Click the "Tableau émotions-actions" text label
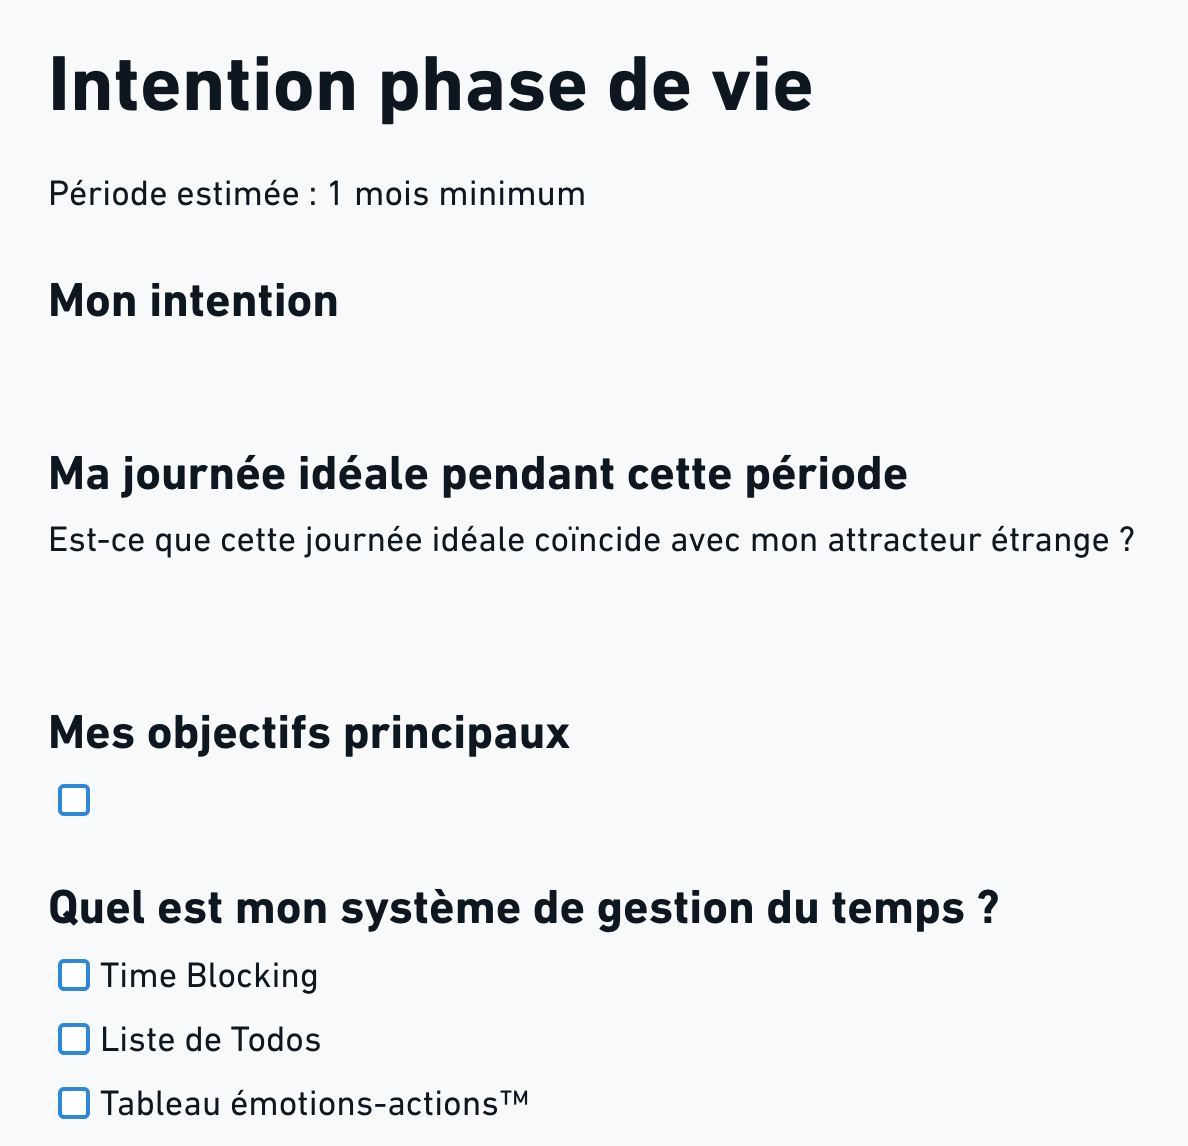Screen dimensions: 1188x1146 [x=298, y=1104]
